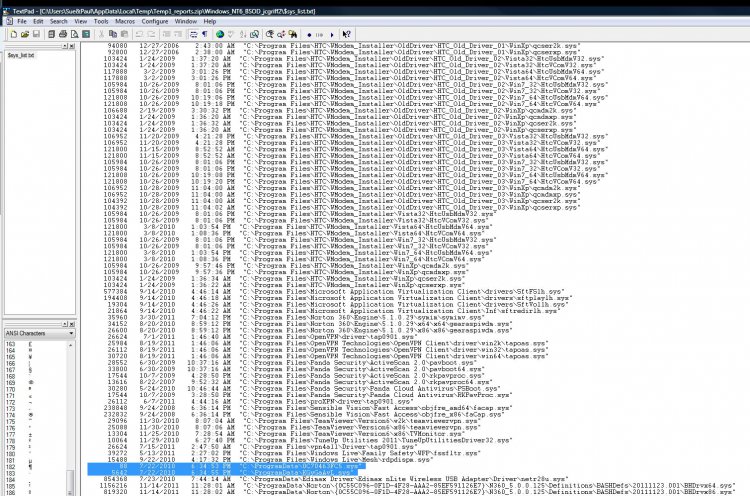
Task: Click the line containing TuneUpUtilitiesDriver32.sys
Action: coord(309,440)
